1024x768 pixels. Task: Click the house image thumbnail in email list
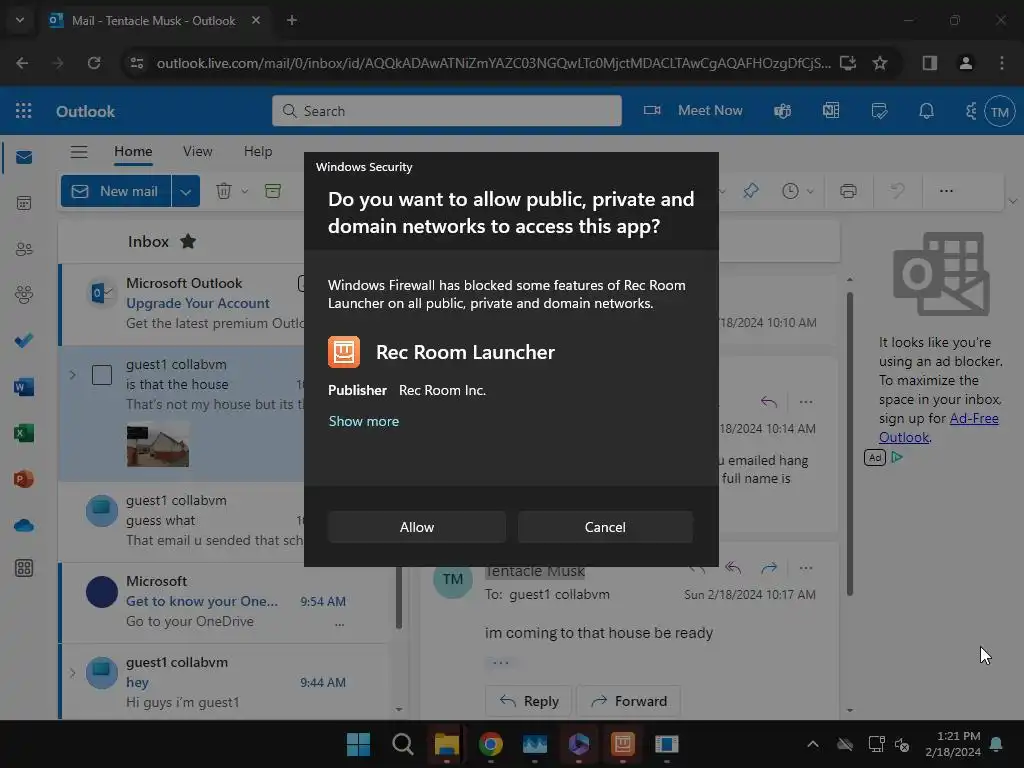tap(157, 446)
